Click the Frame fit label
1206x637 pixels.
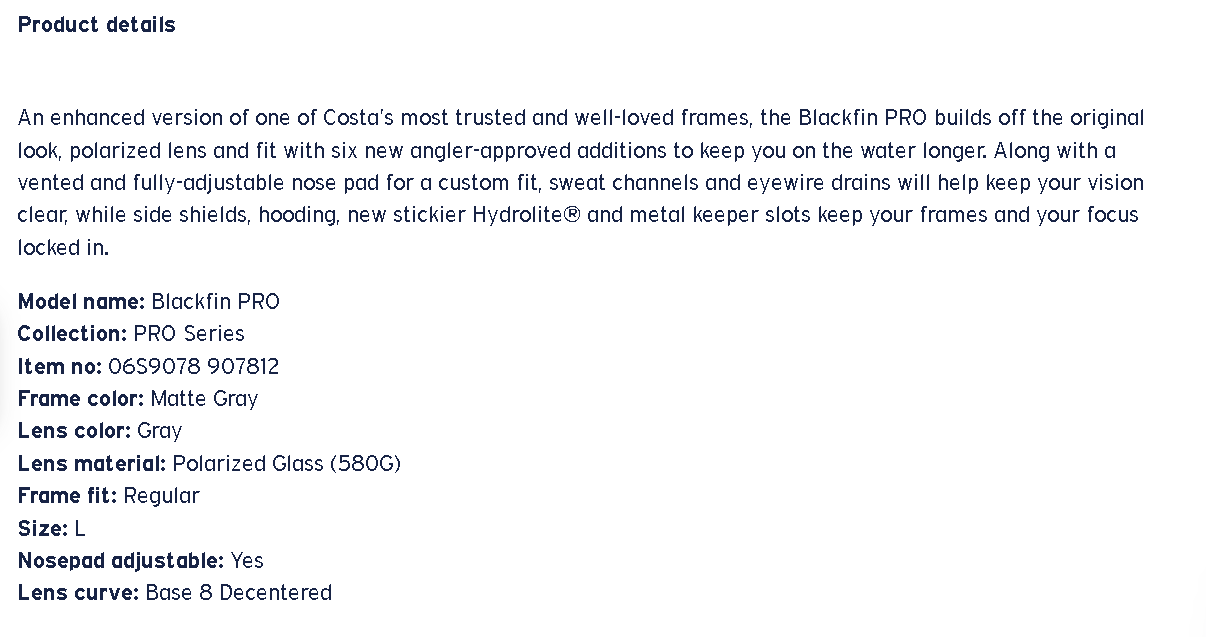pyautogui.click(x=67, y=496)
